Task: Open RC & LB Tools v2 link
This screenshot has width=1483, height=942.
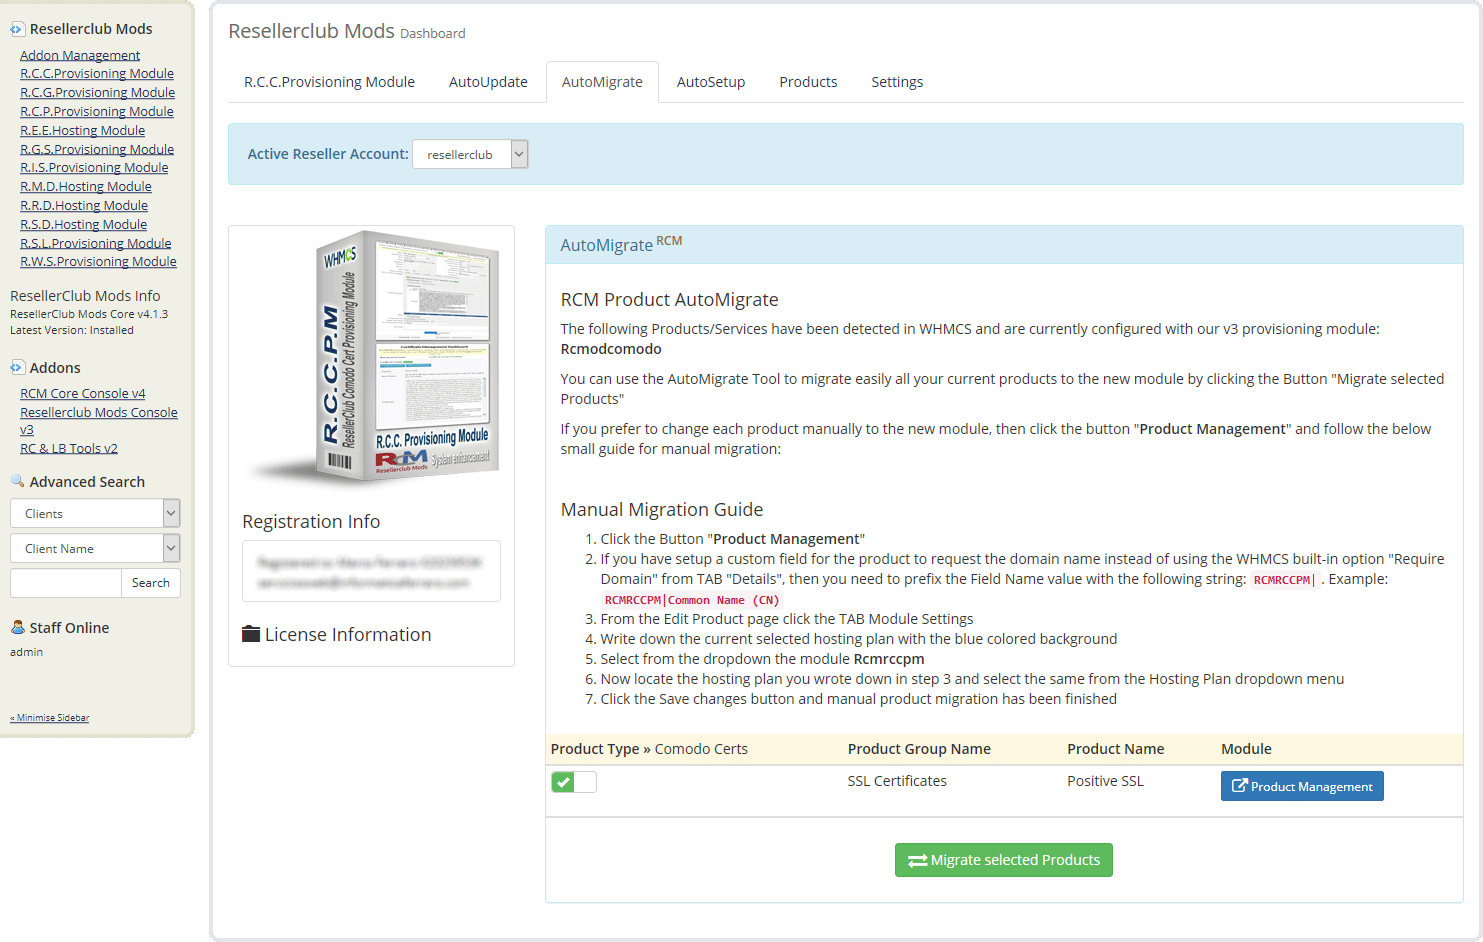Action: (69, 449)
